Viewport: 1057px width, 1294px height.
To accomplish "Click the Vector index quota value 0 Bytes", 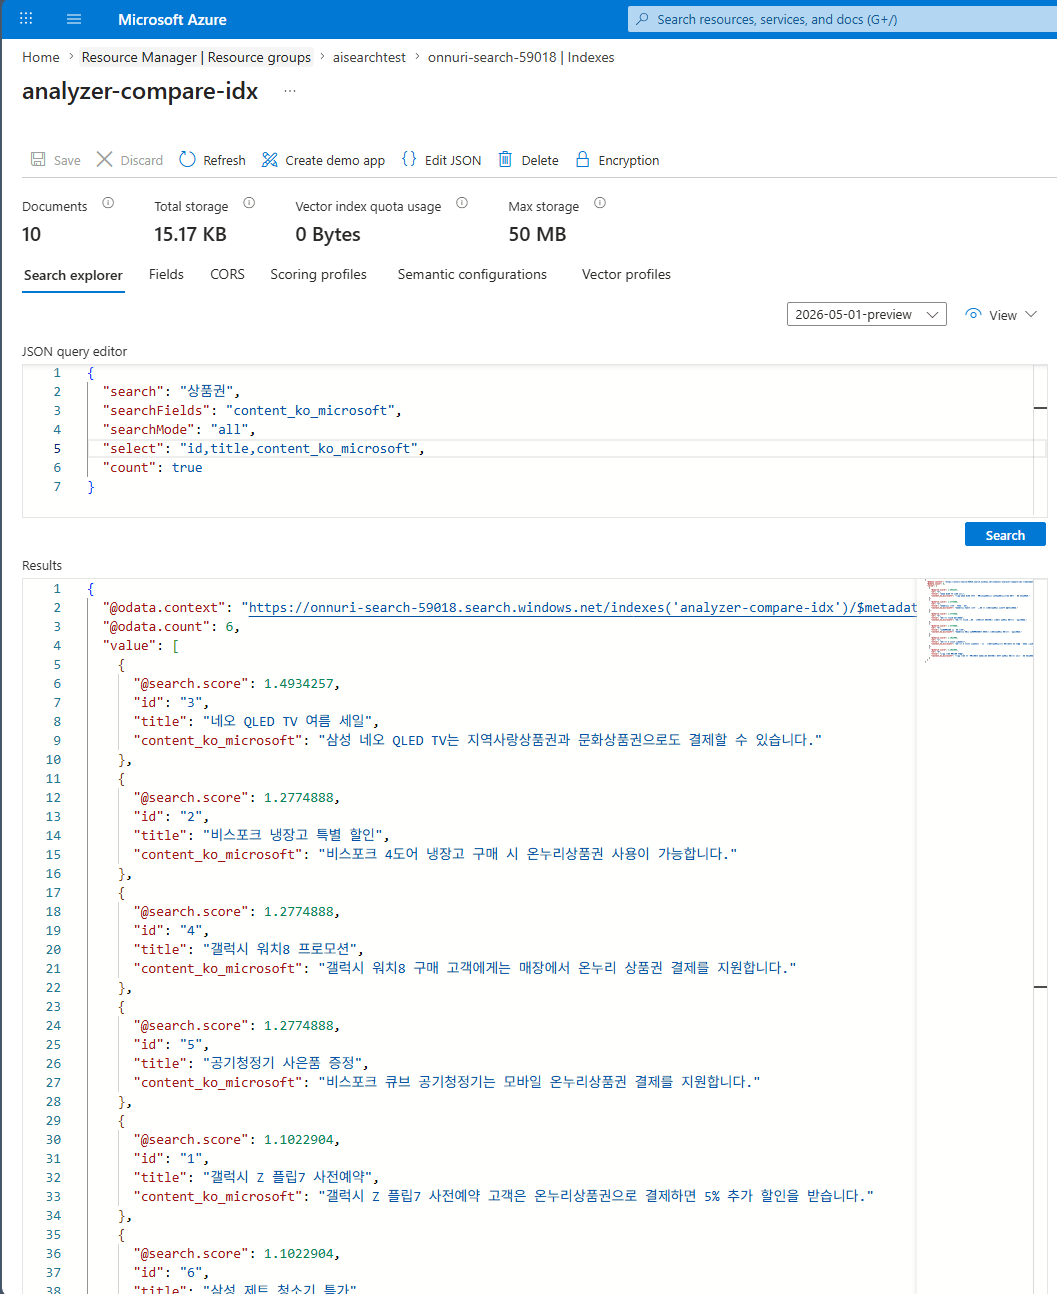I will click(328, 234).
